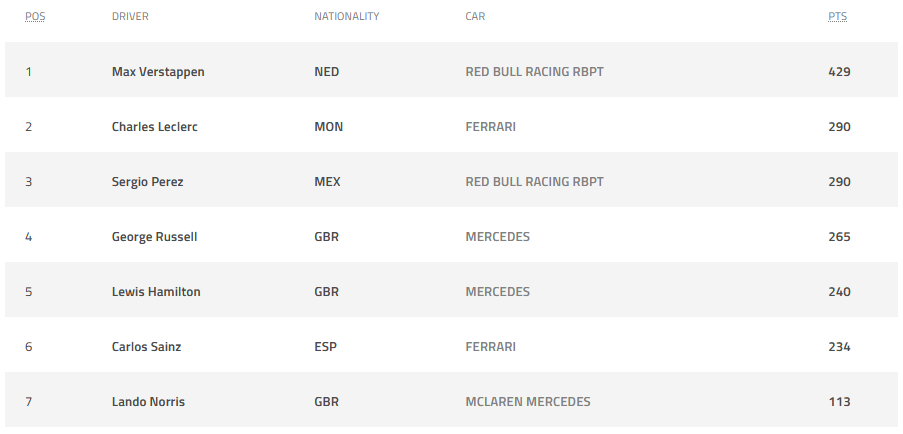
Task: Click the 429 points value
Action: tap(839, 72)
